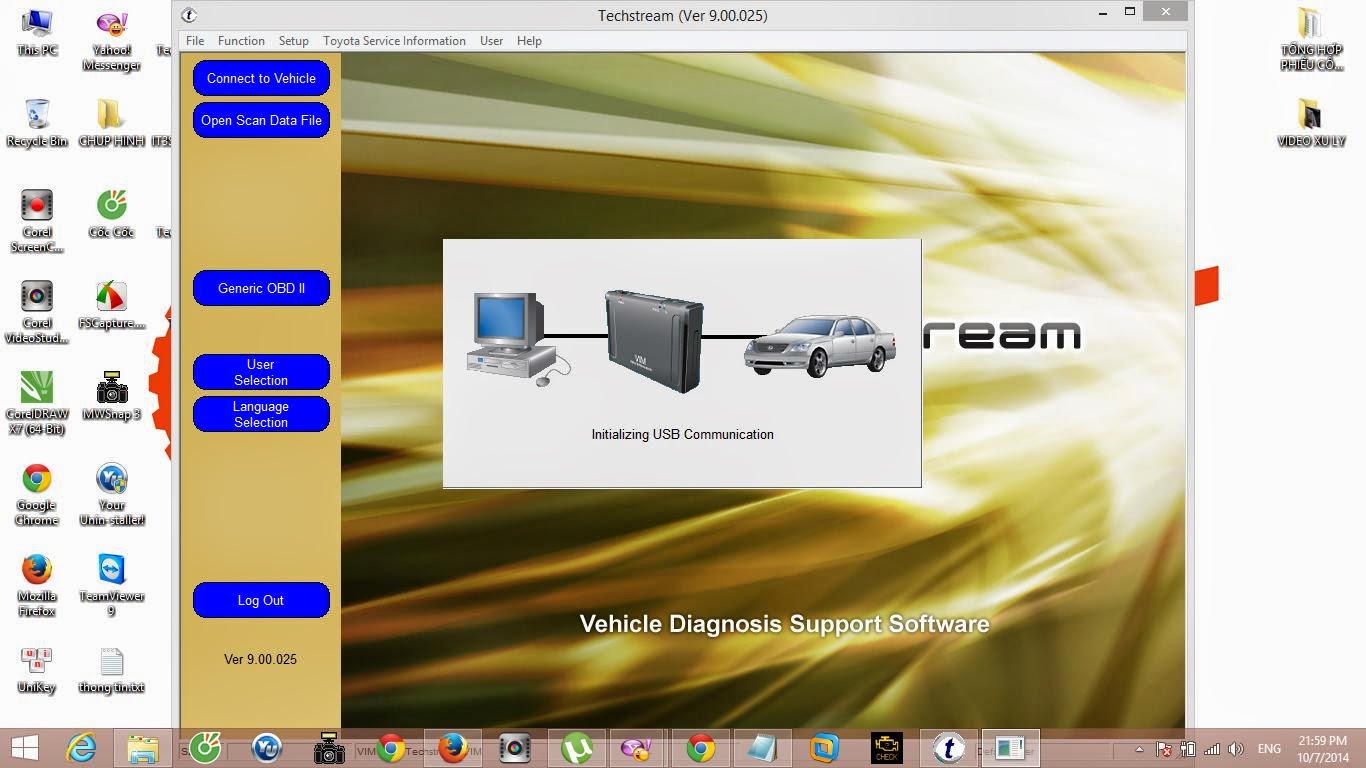Open the taskbar clock showing 21:59 PM
Viewport: 1366px width, 768px height.
tap(1323, 748)
